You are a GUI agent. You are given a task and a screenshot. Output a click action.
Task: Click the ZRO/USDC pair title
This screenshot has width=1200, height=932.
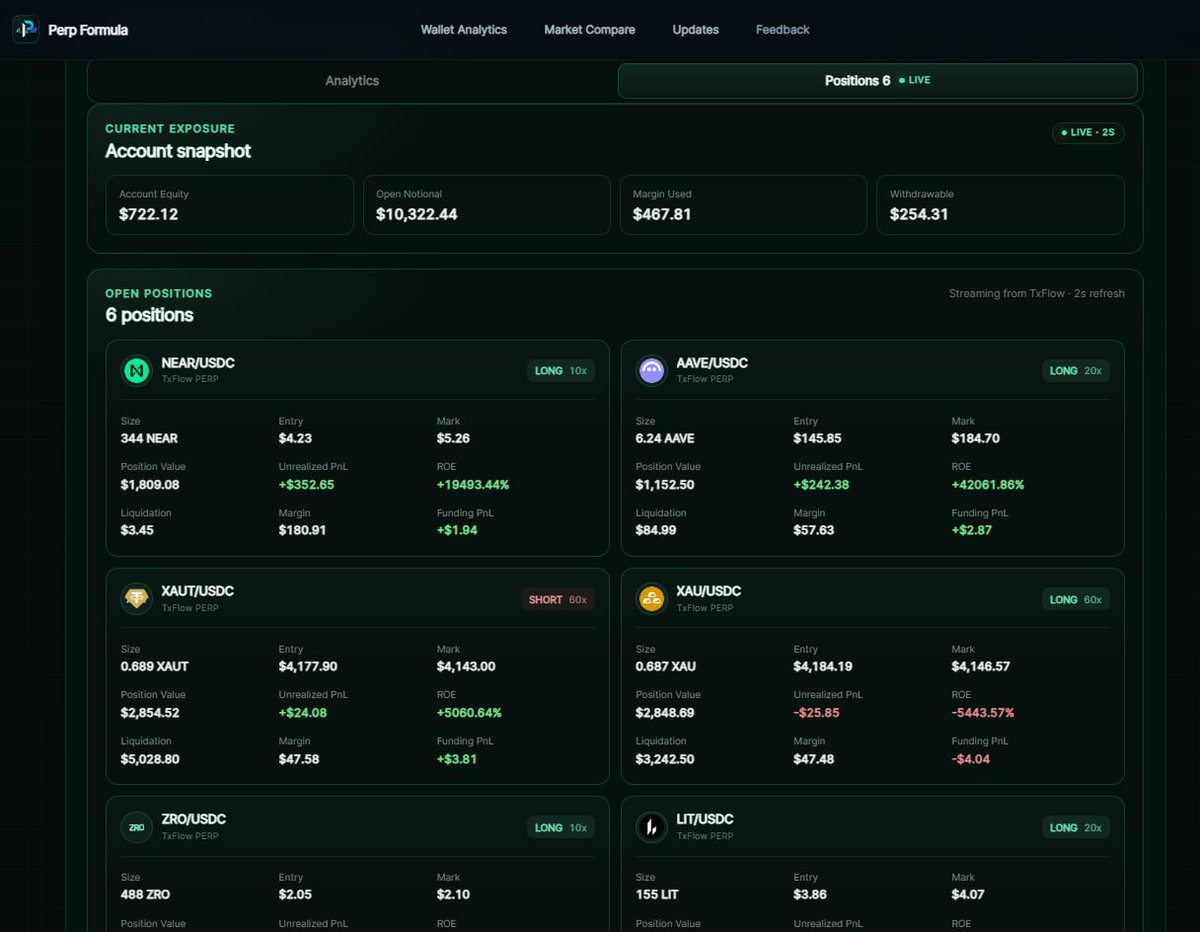(x=193, y=819)
